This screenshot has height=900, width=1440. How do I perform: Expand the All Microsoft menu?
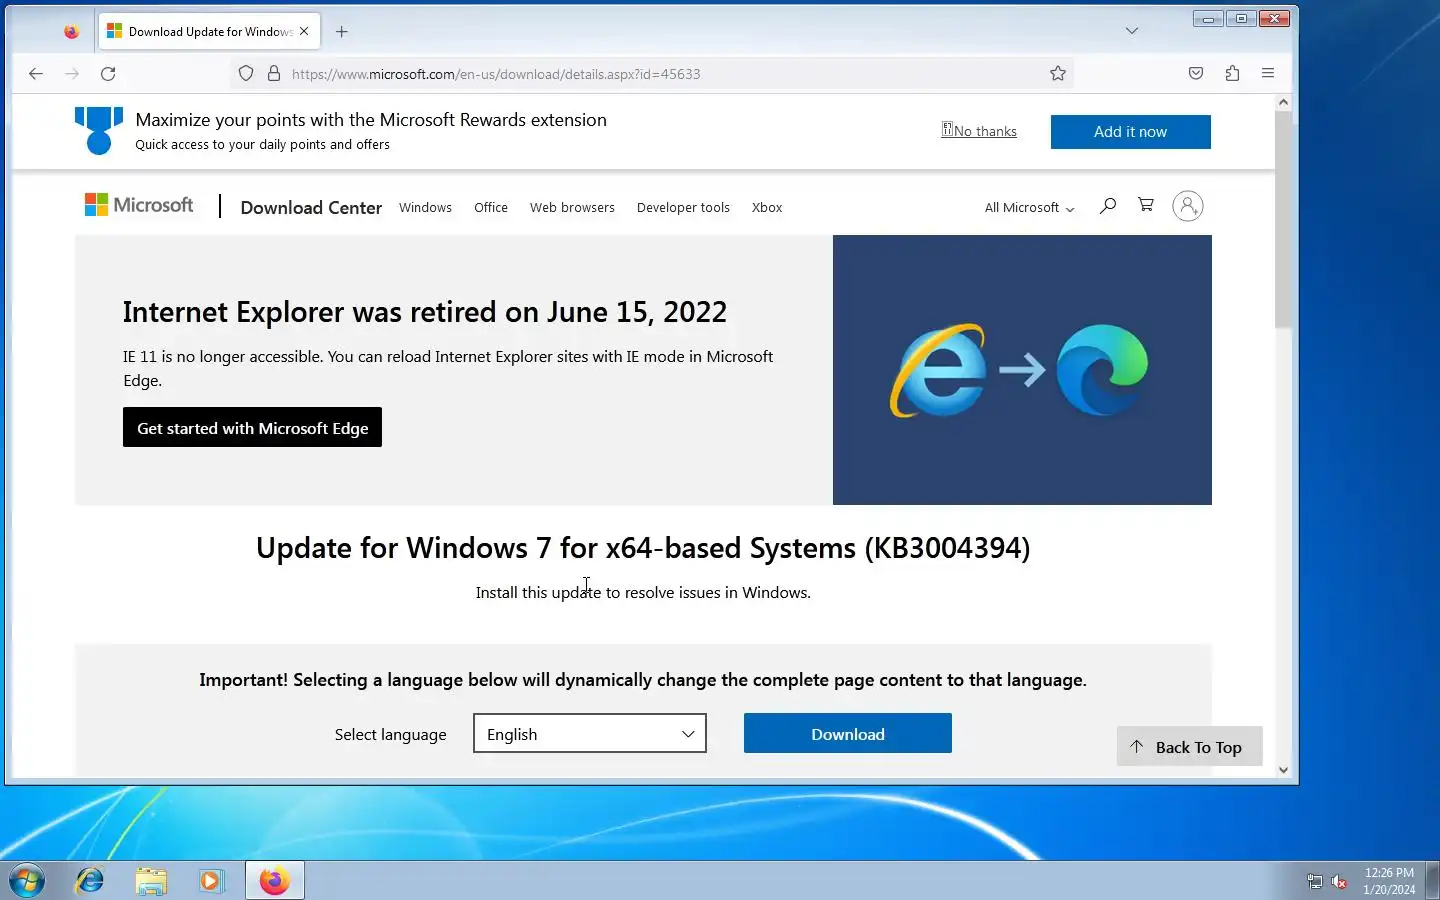pyautogui.click(x=1029, y=208)
